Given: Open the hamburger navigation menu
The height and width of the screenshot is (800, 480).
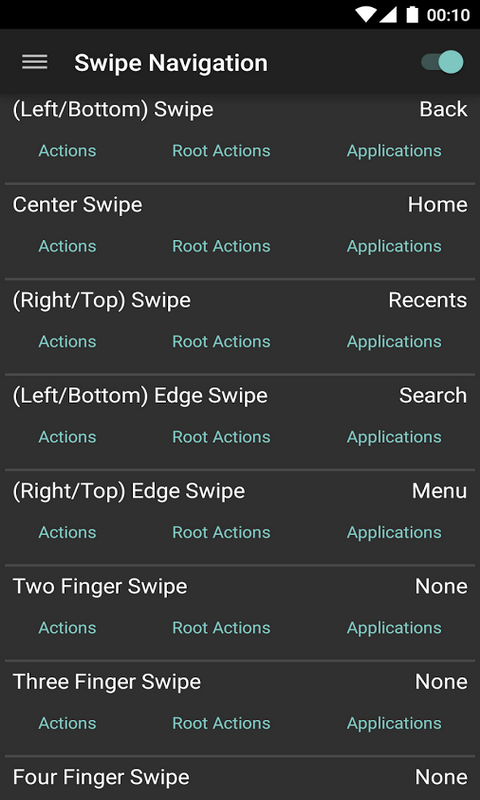Looking at the screenshot, I should [35, 62].
